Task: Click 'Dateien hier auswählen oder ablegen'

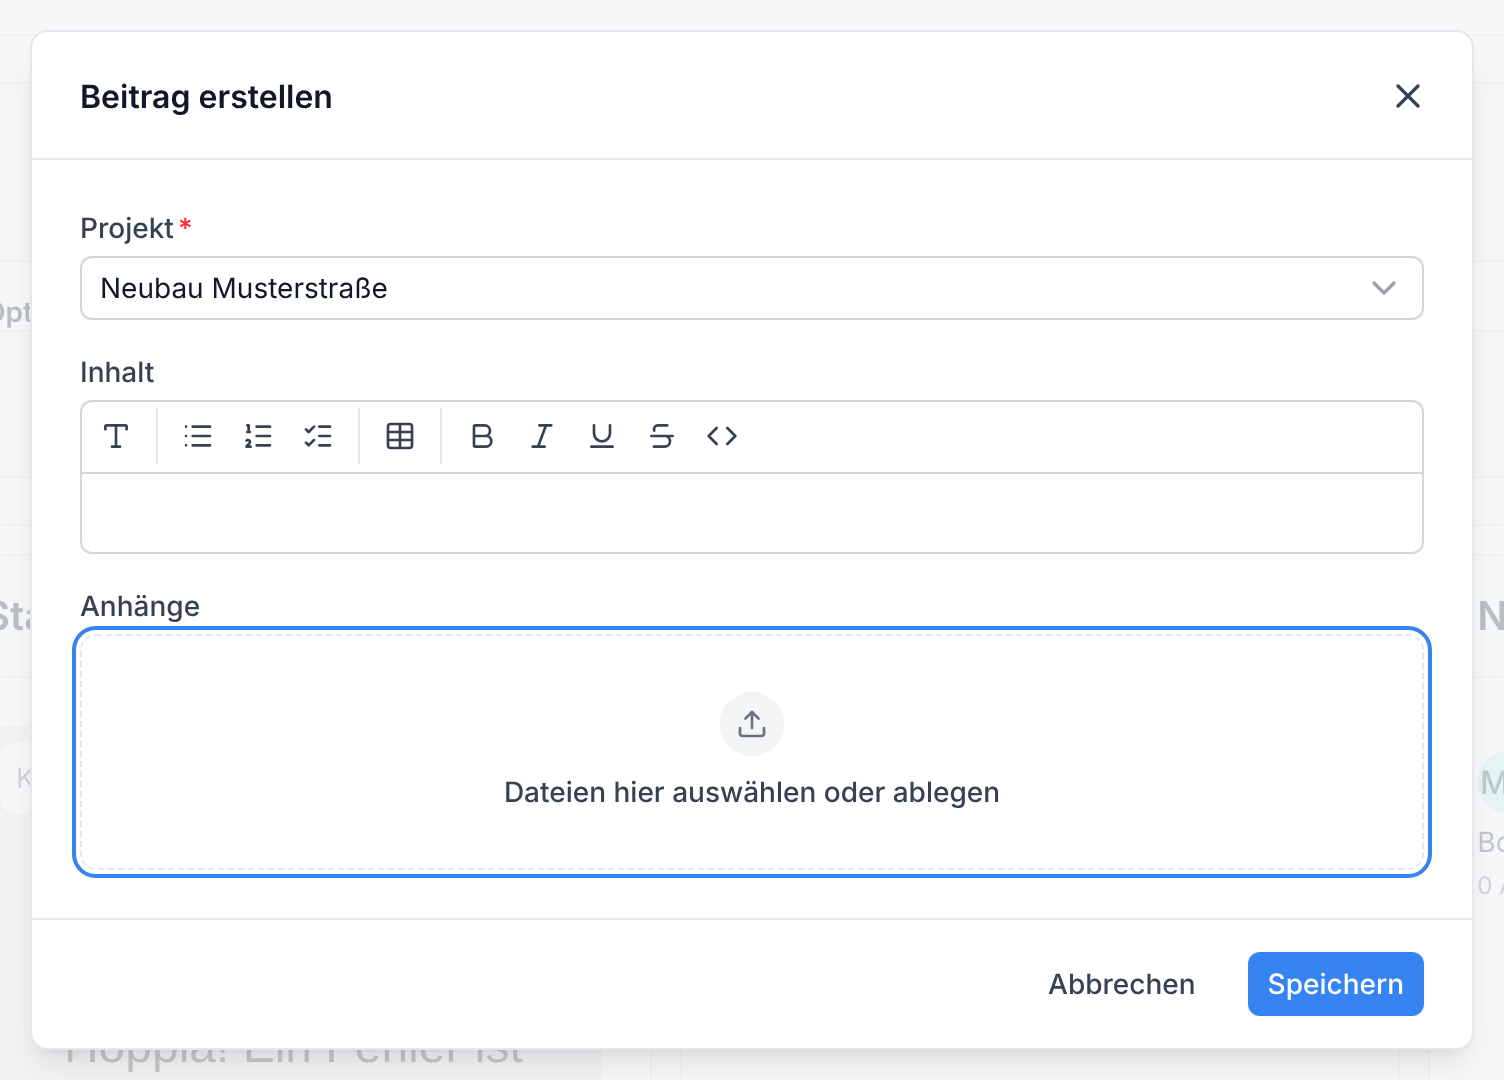Action: [752, 792]
